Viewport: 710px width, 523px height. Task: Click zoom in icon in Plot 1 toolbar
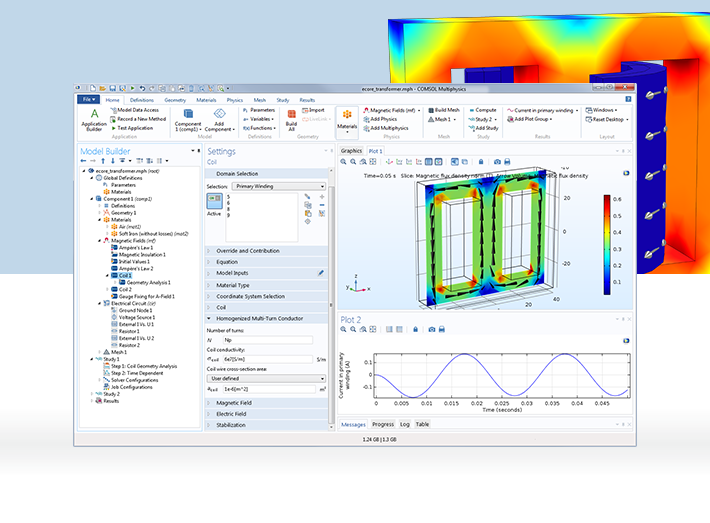coord(343,162)
